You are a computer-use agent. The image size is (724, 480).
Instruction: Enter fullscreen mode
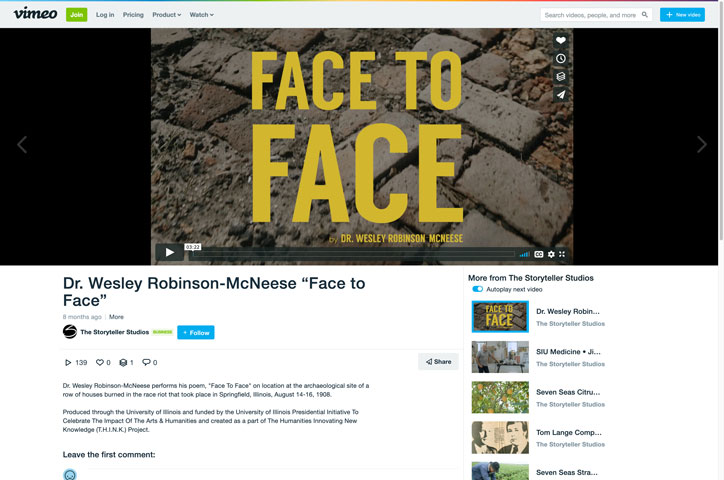562,254
